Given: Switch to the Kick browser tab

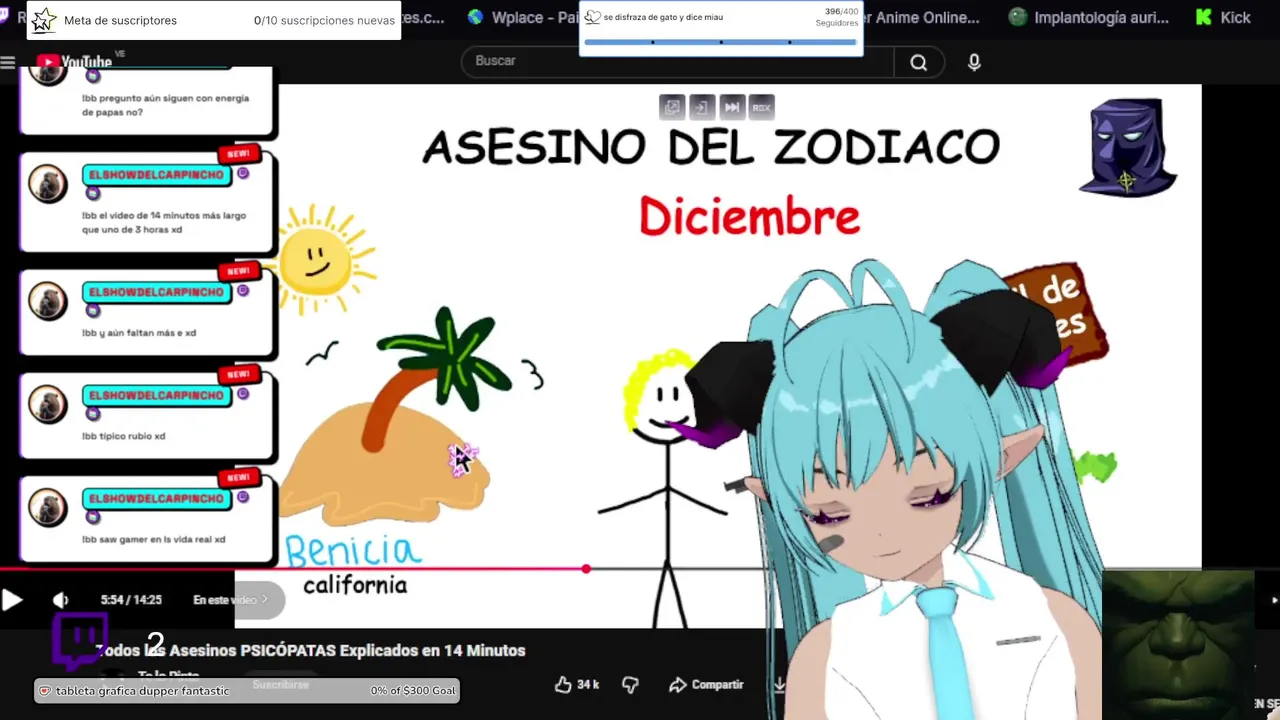Looking at the screenshot, I should click(x=1222, y=17).
